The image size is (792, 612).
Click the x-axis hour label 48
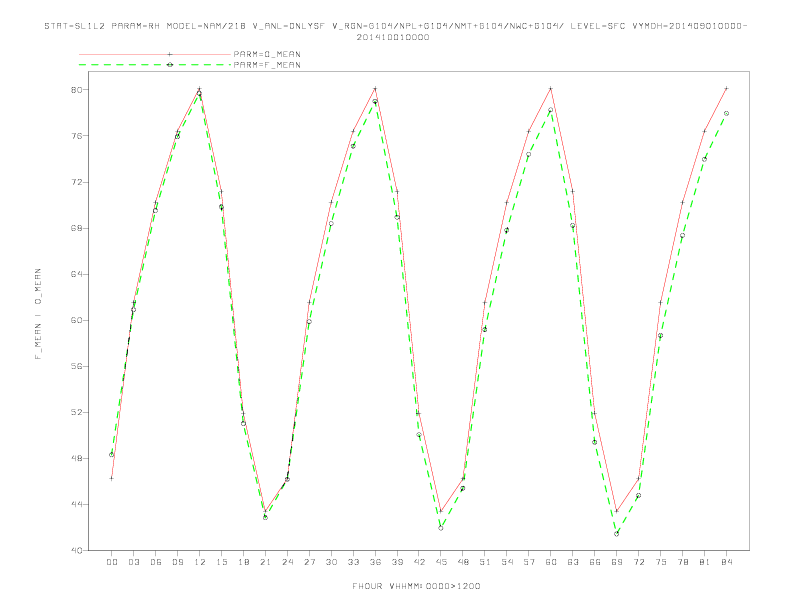tap(463, 562)
